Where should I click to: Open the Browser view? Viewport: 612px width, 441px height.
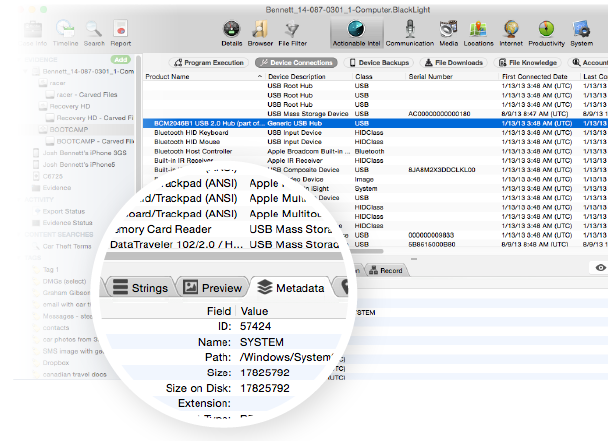(260, 34)
